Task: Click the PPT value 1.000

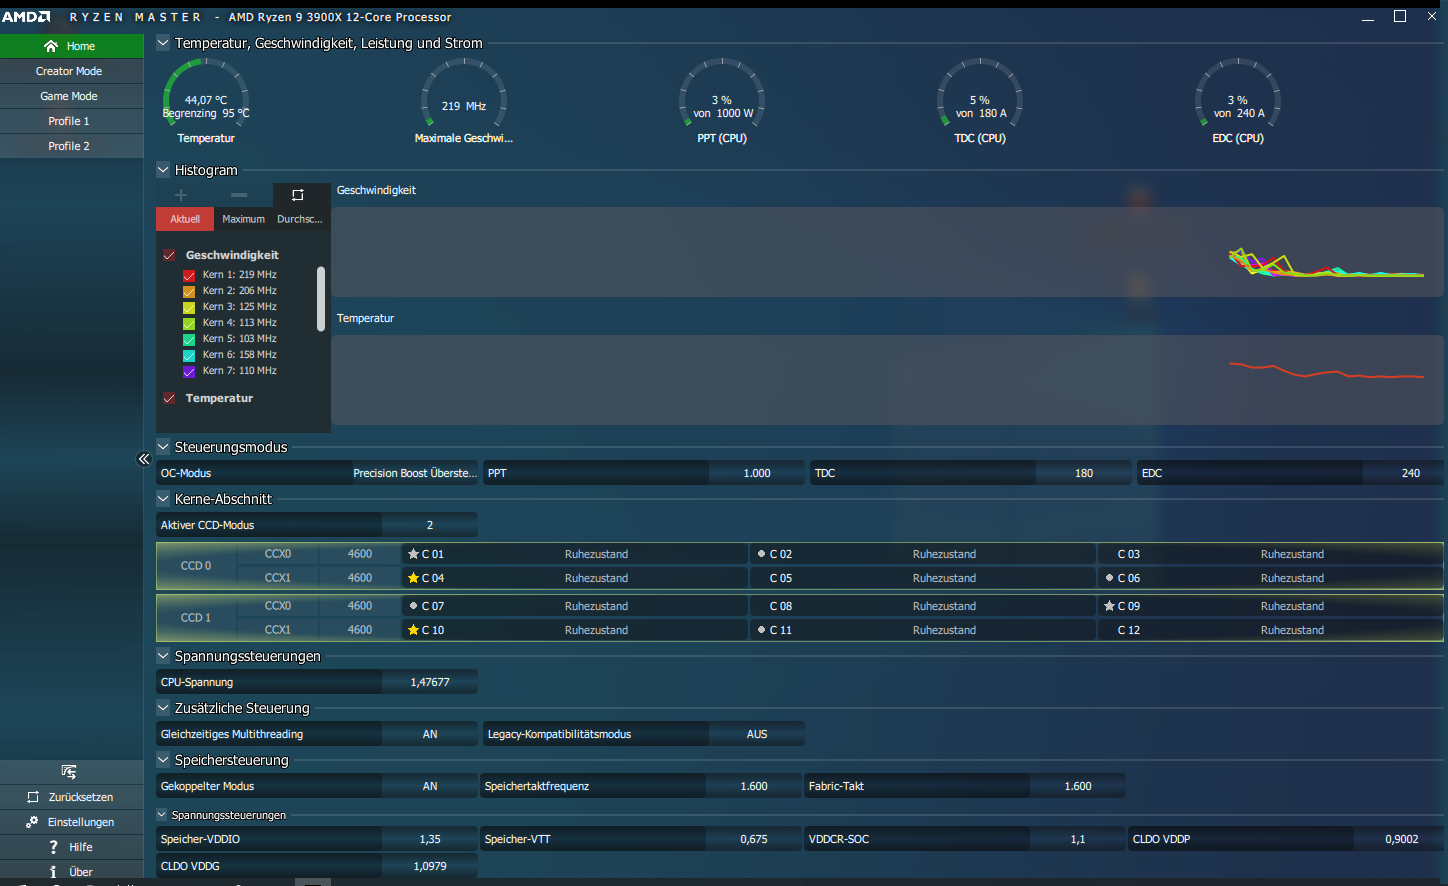Action: coord(757,473)
